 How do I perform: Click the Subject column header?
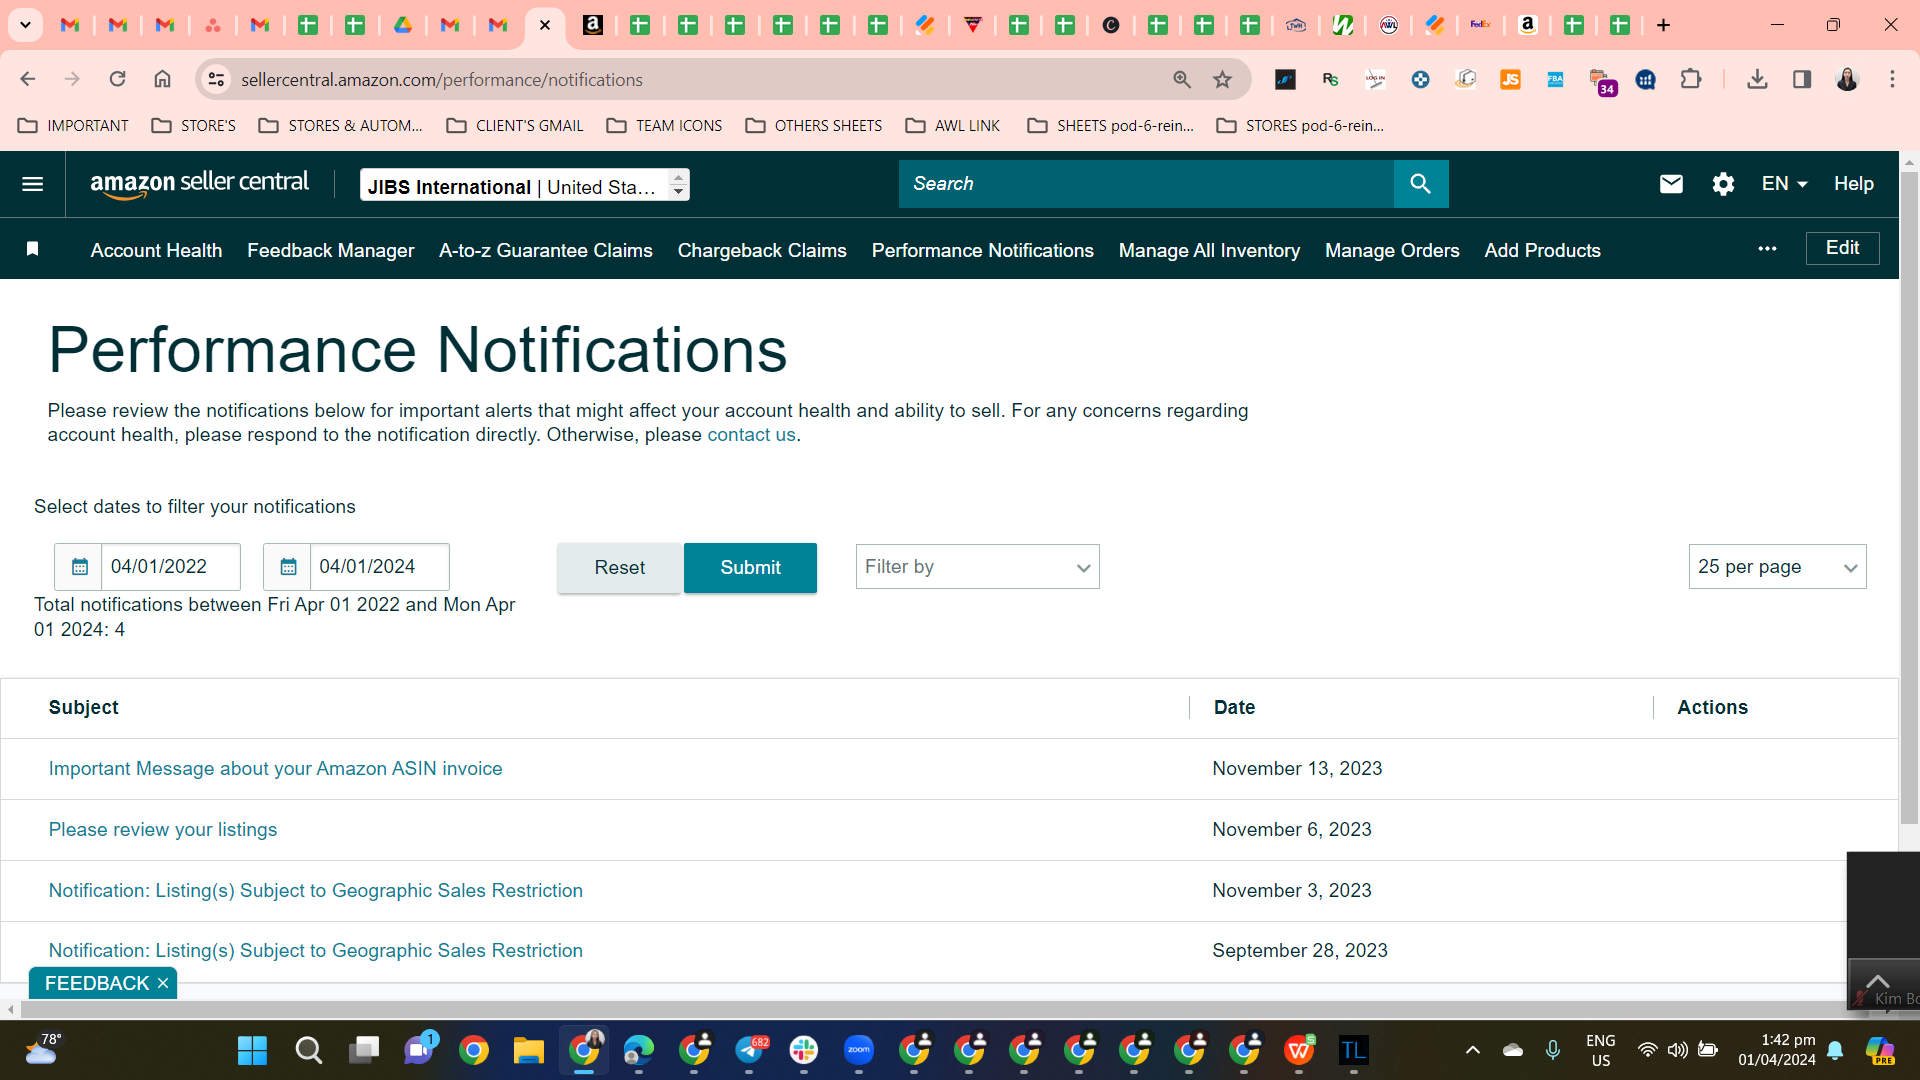pyautogui.click(x=83, y=708)
